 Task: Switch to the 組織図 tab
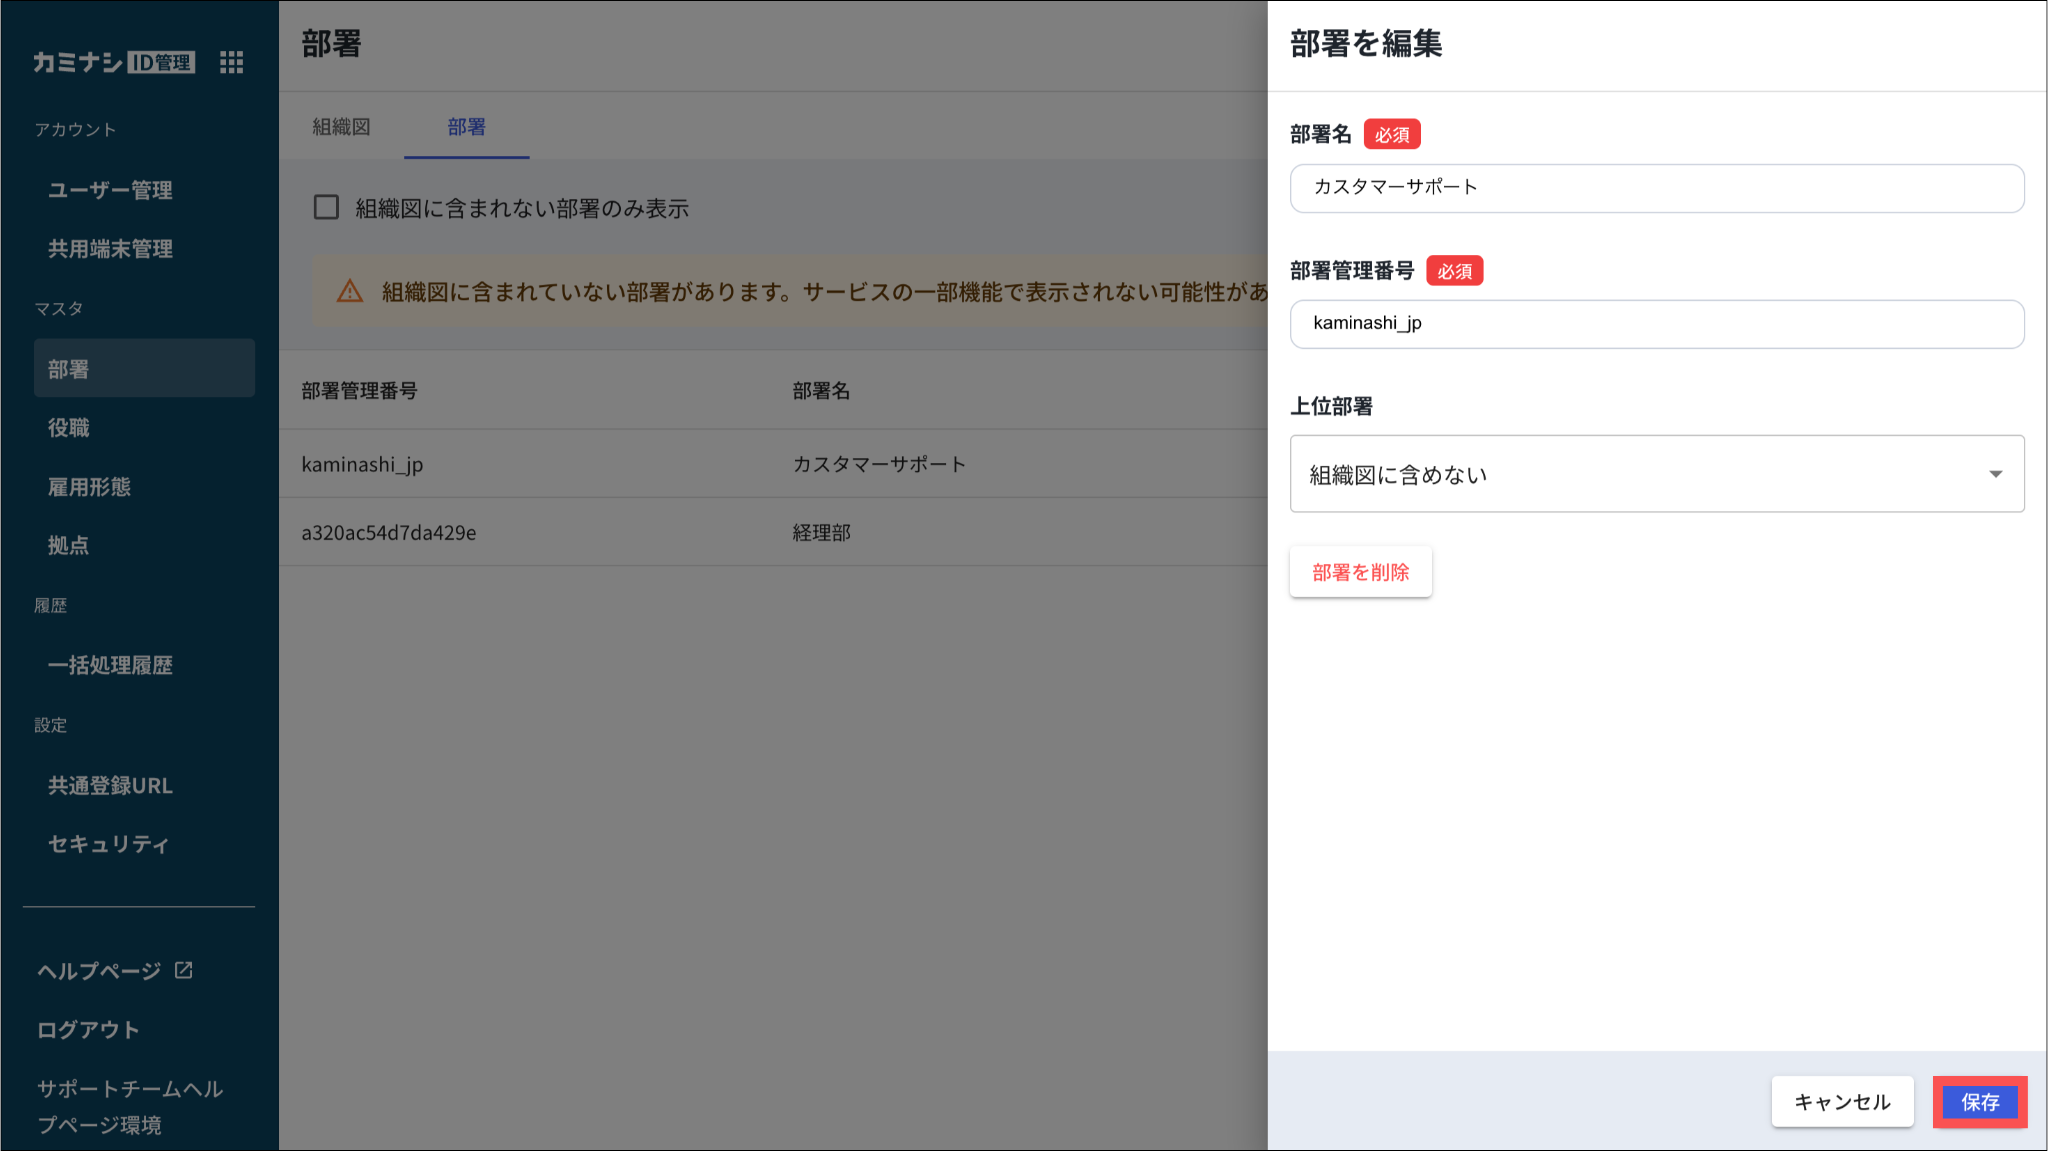point(341,127)
